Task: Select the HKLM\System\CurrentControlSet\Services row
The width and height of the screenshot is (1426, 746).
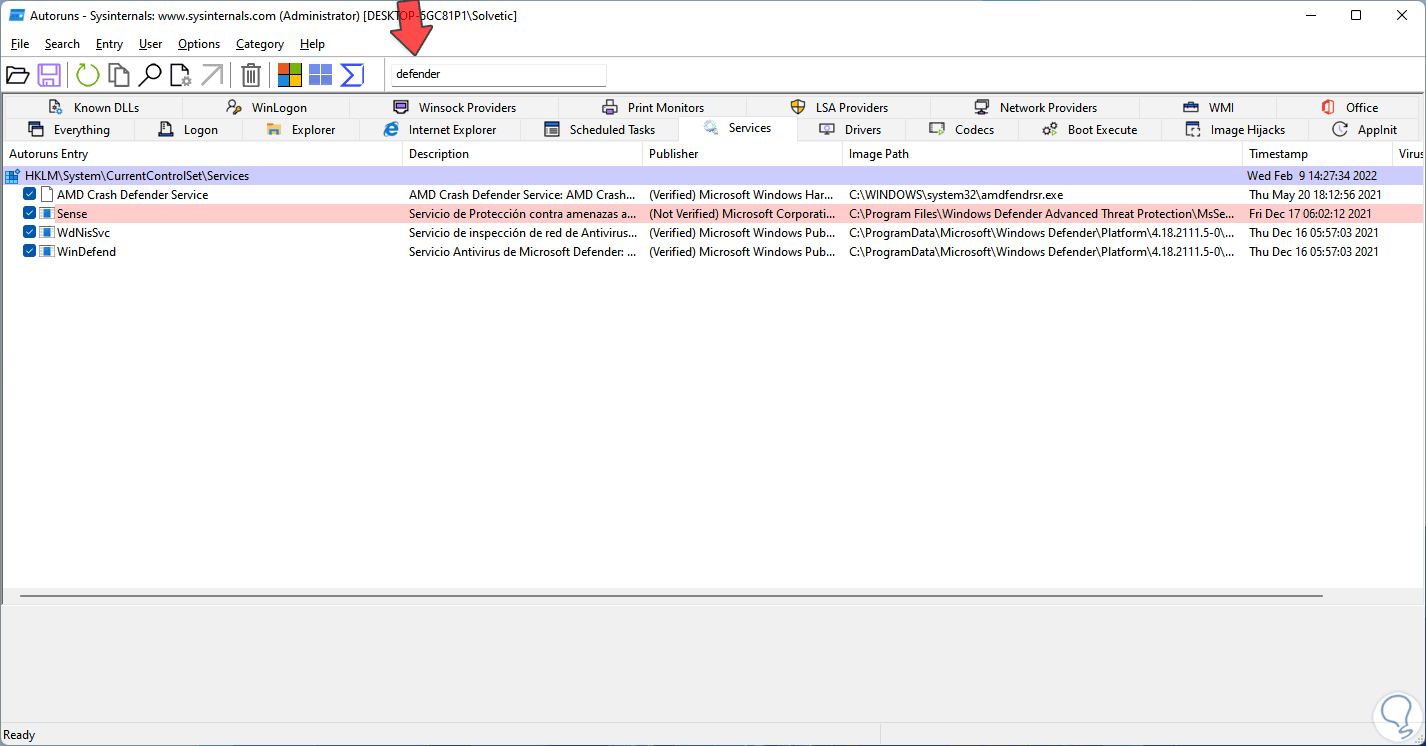Action: click(713, 176)
